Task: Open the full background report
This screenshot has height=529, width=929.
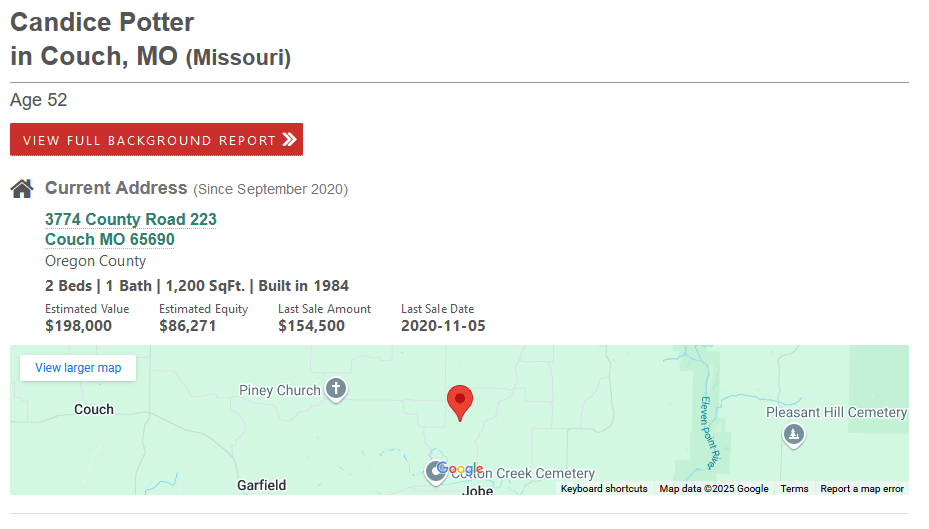Action: (156, 139)
